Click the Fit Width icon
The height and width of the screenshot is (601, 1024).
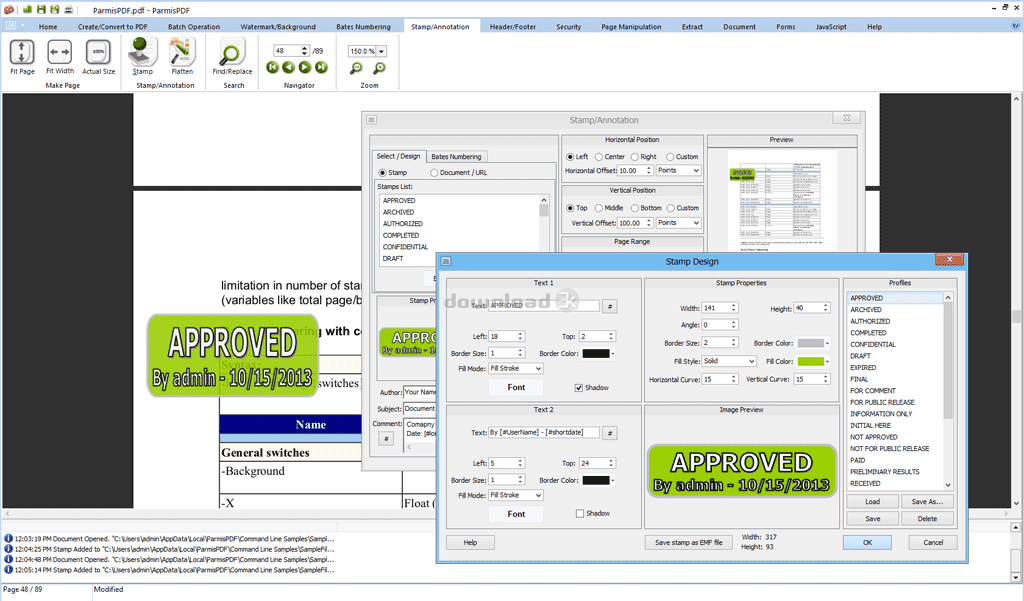[60, 53]
